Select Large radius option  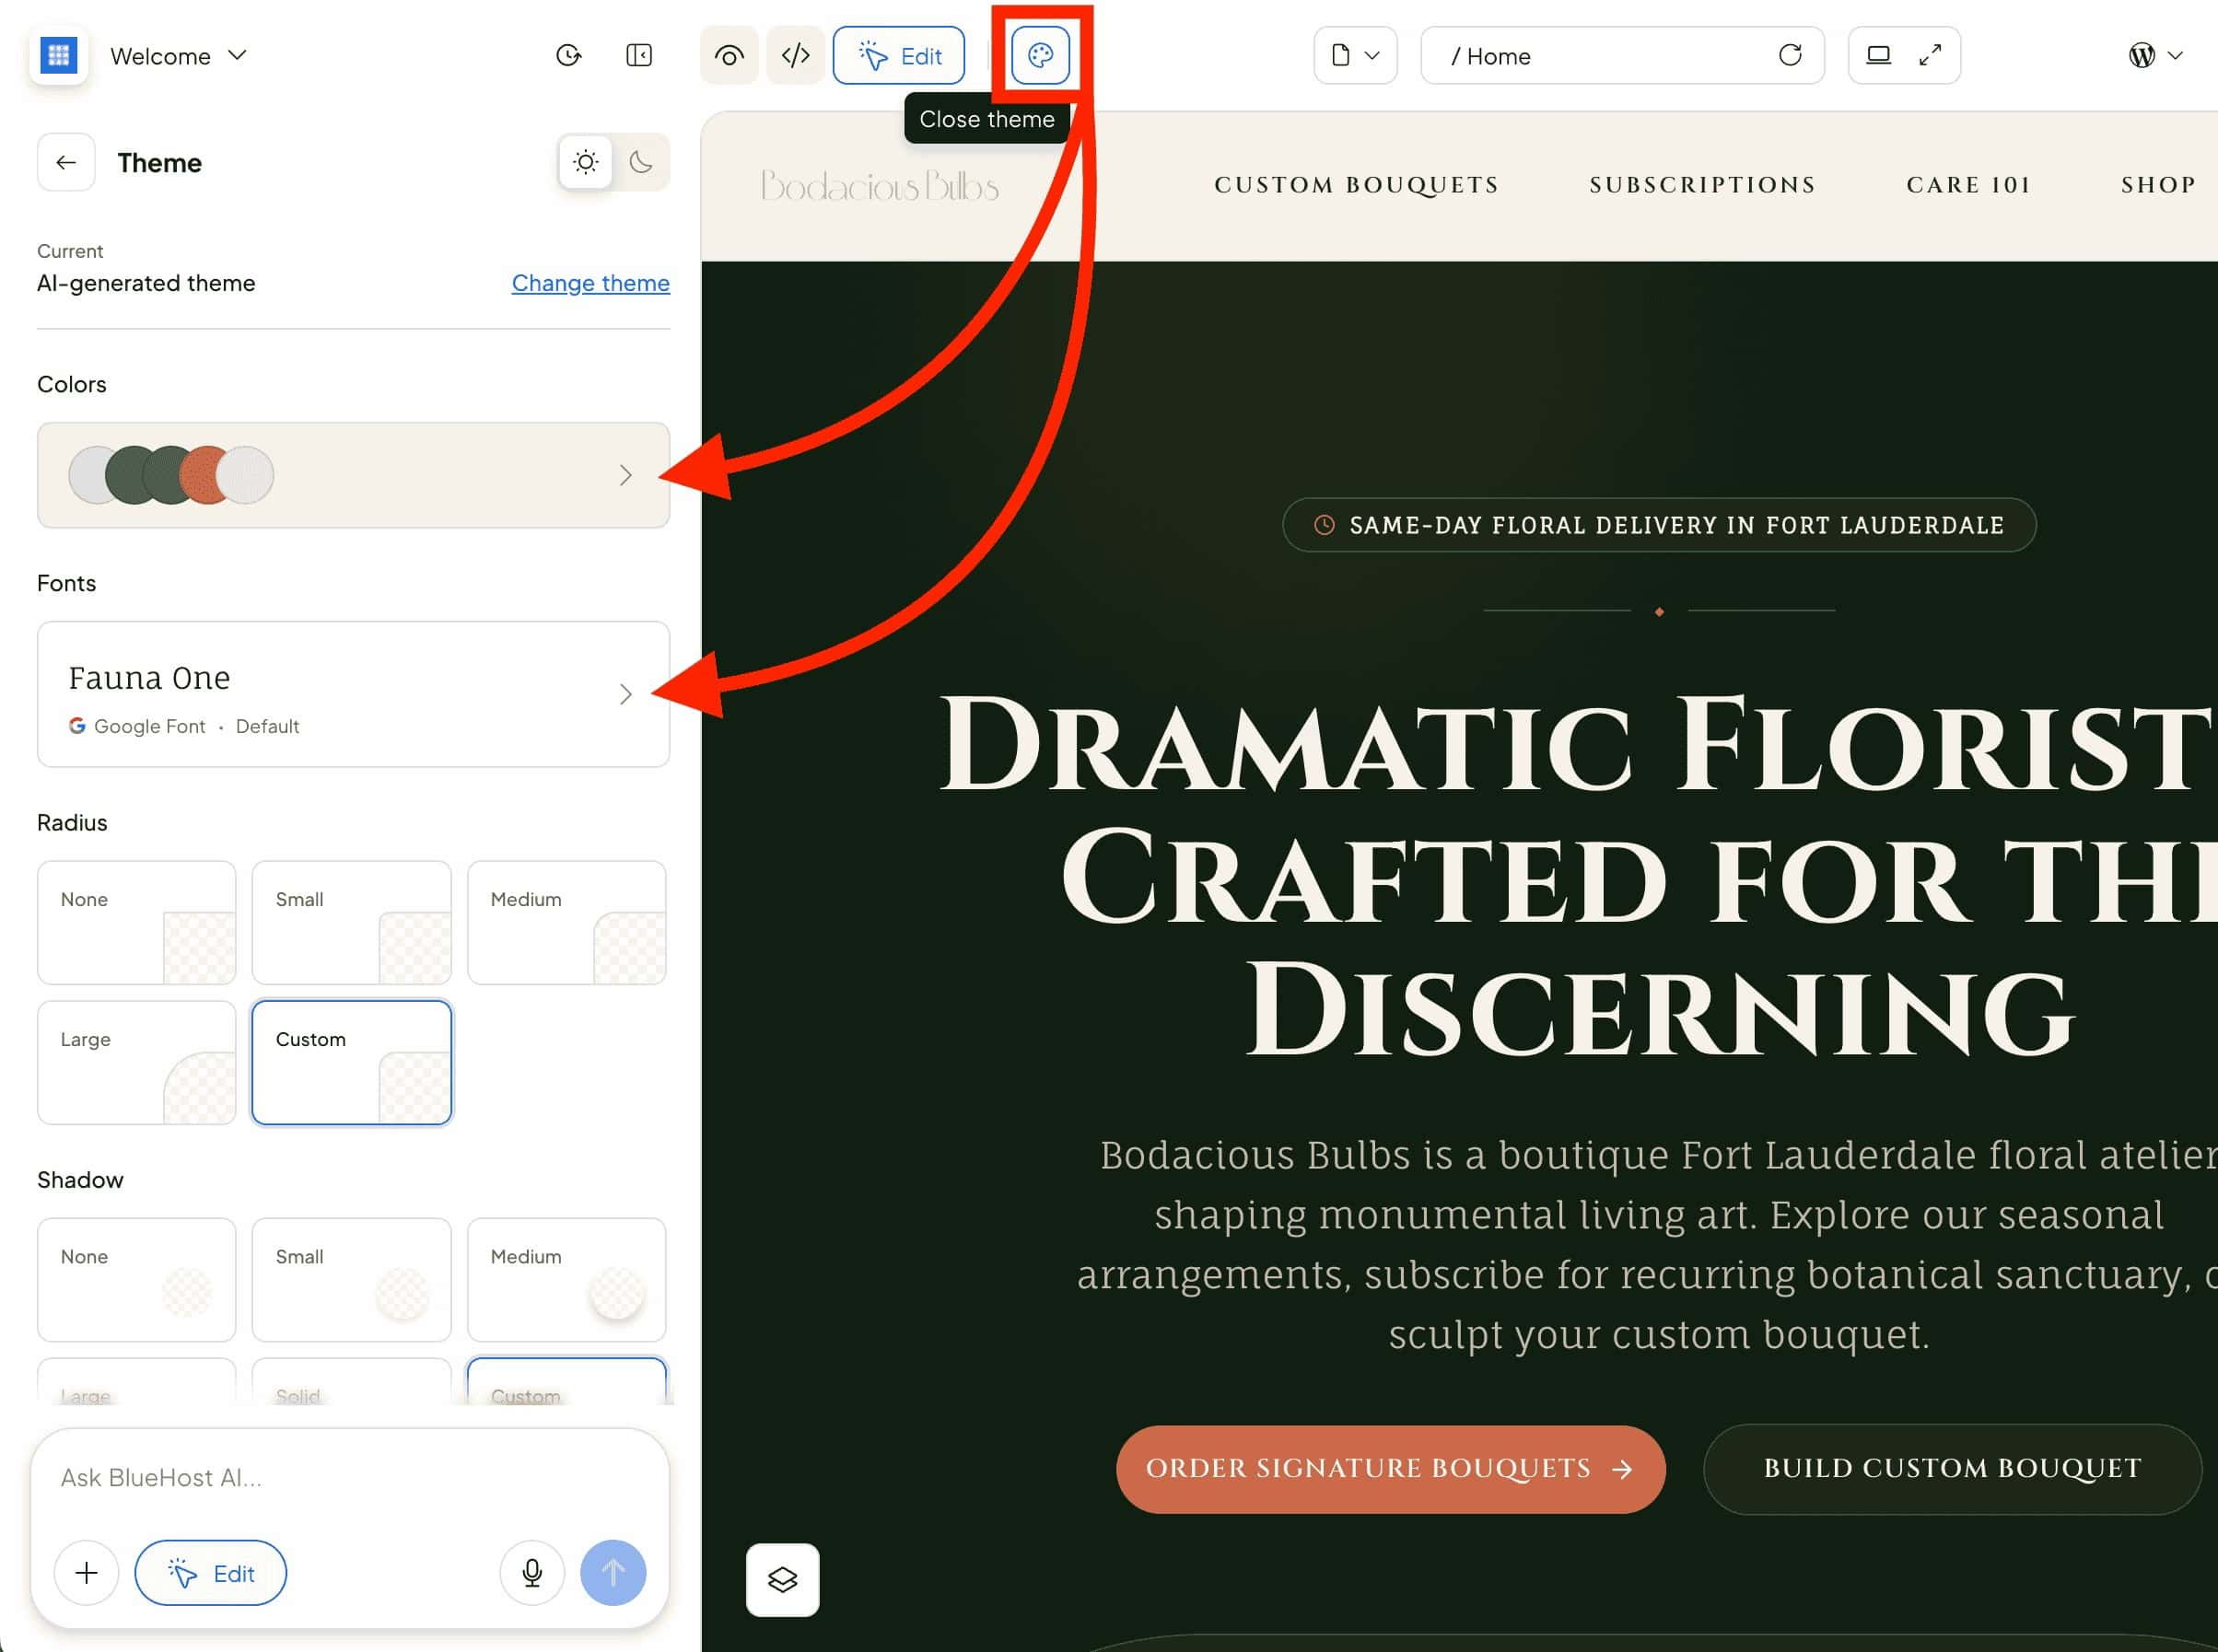137,1062
